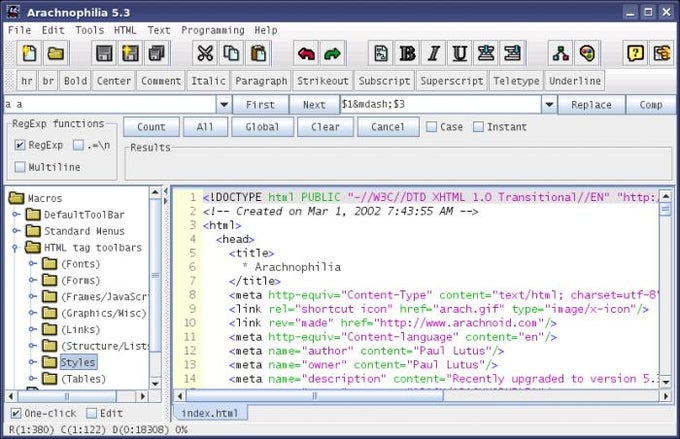Screen dimensions: 680x439
Task: Select the Styles folder in tree
Action: click(x=78, y=362)
